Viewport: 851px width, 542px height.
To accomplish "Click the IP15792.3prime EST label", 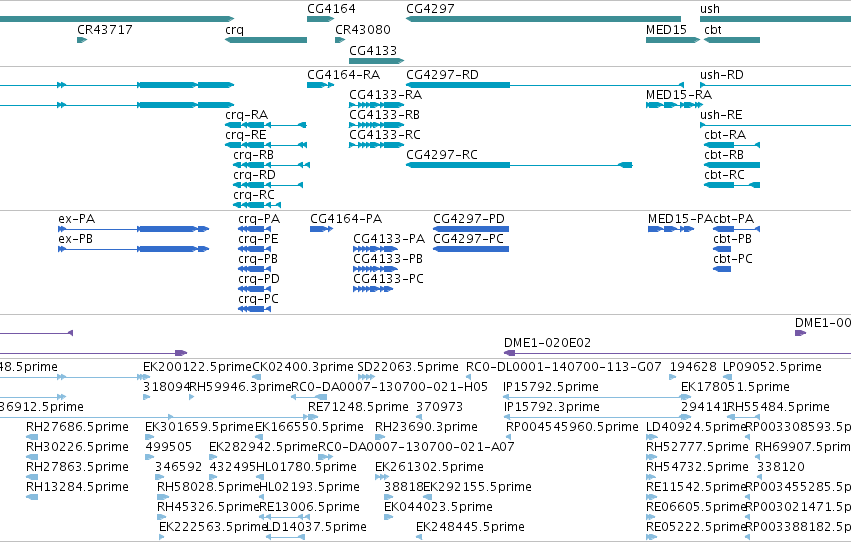I will tap(551, 407).
